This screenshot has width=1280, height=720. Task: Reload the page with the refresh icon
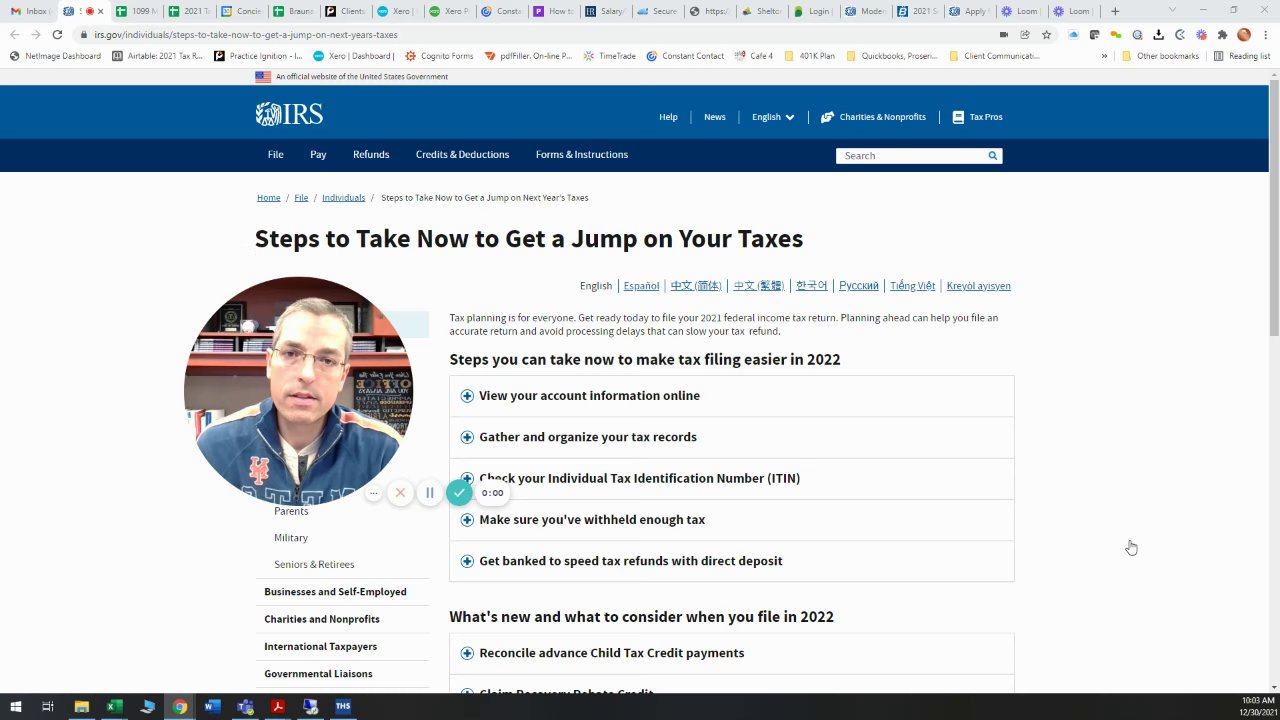tap(57, 35)
